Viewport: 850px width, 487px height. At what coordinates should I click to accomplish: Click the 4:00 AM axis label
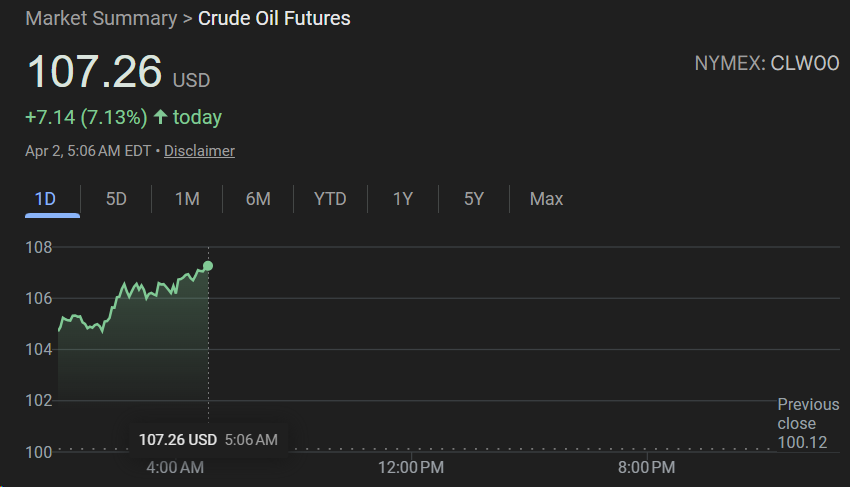pos(175,468)
